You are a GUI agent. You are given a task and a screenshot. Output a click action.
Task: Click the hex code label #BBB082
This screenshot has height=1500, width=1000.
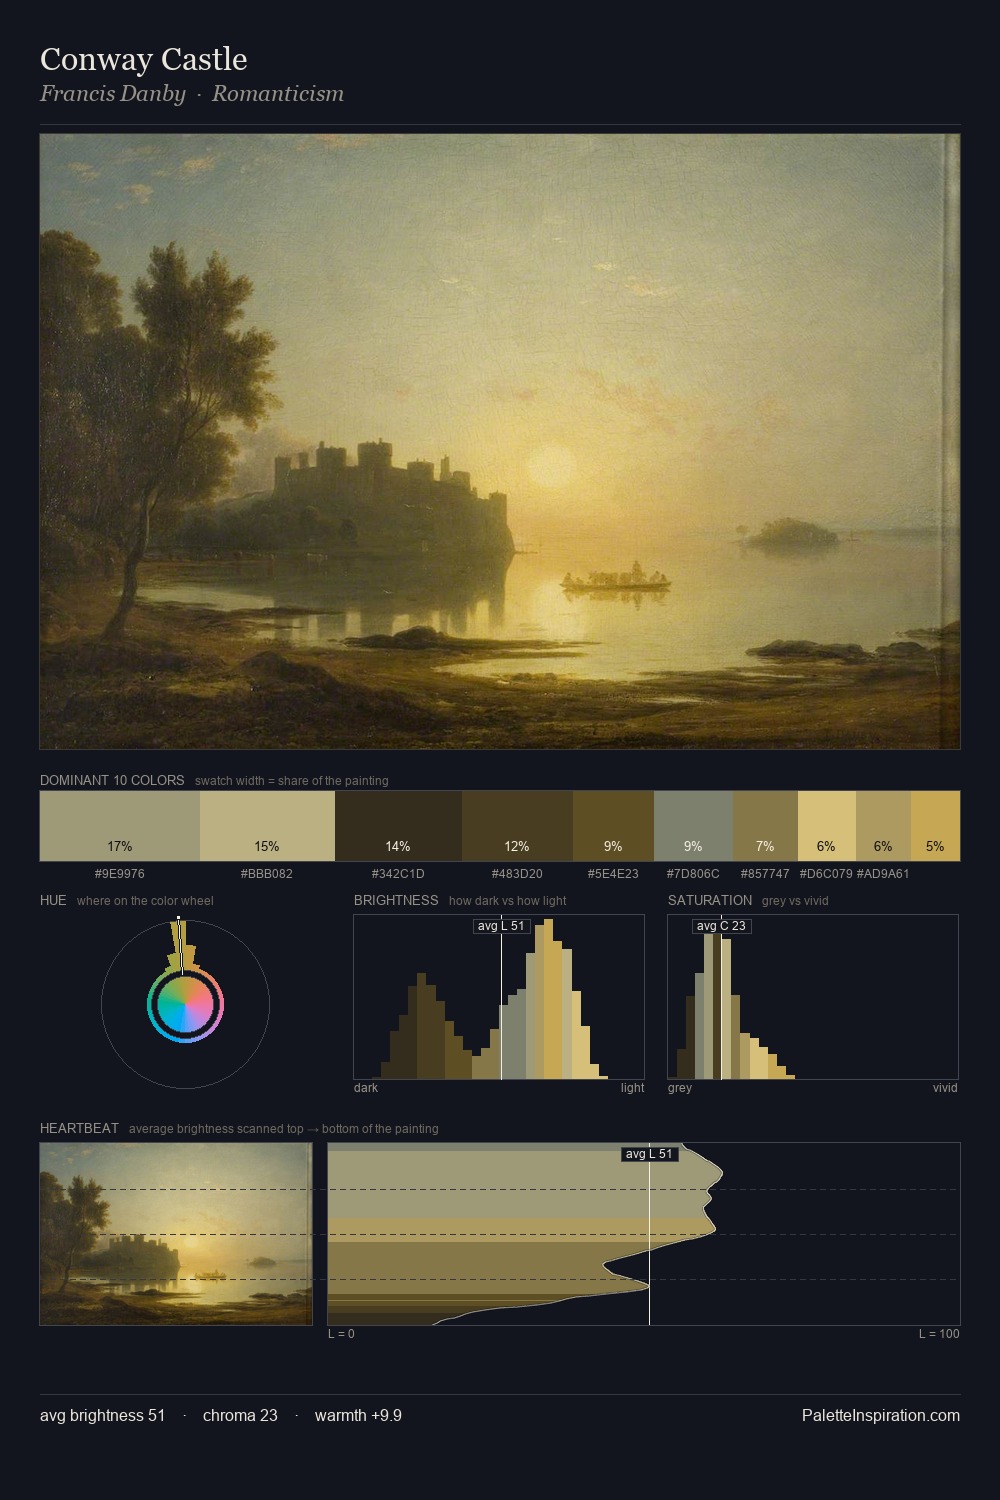[x=267, y=874]
